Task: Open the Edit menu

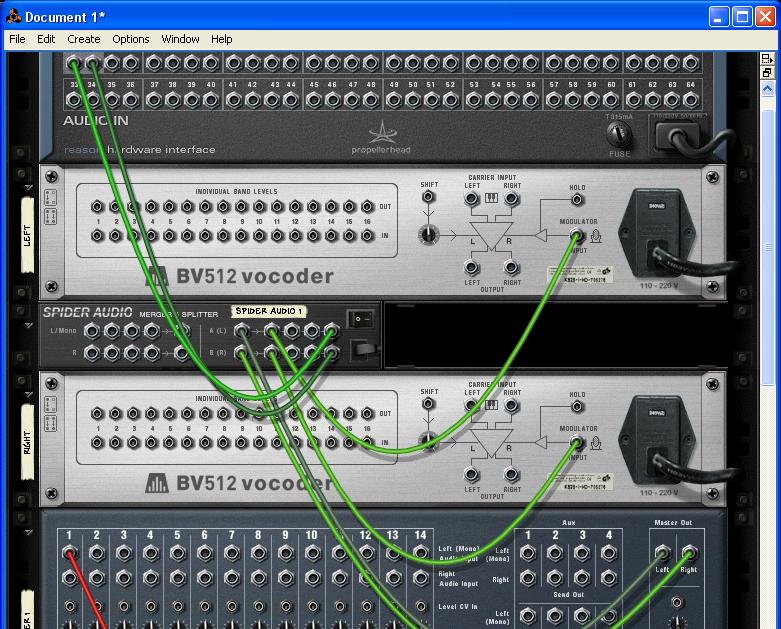Action: 46,39
